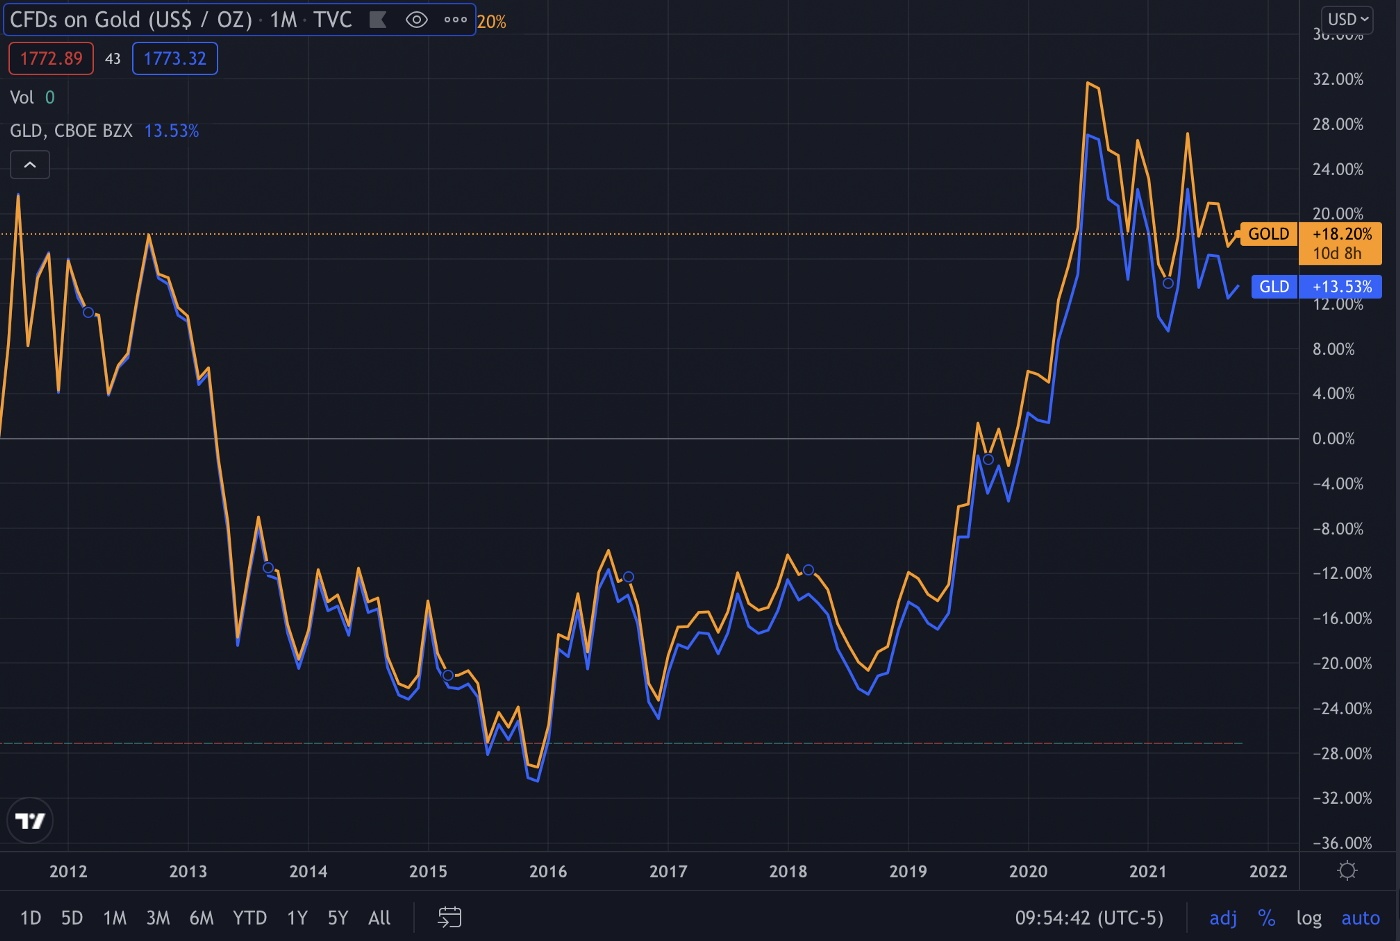Click the 09:54:42 (UTC-5) timezone clock
Screen dimensions: 1400x941
point(1089,917)
